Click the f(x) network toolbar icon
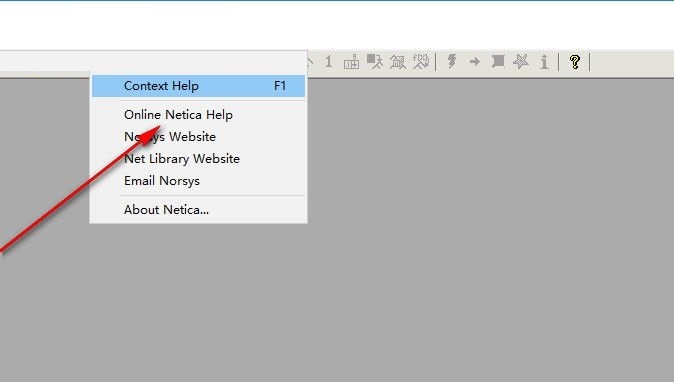 (421, 61)
